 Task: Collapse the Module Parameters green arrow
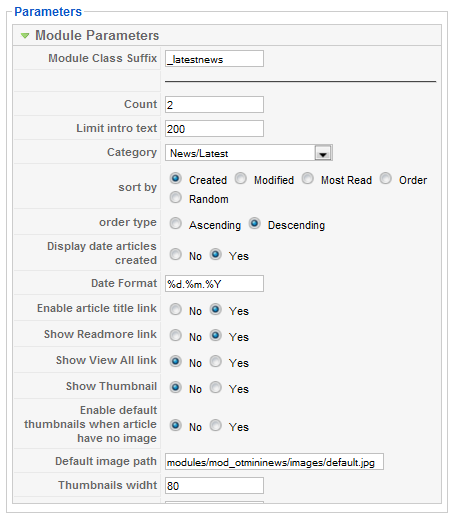(25, 35)
